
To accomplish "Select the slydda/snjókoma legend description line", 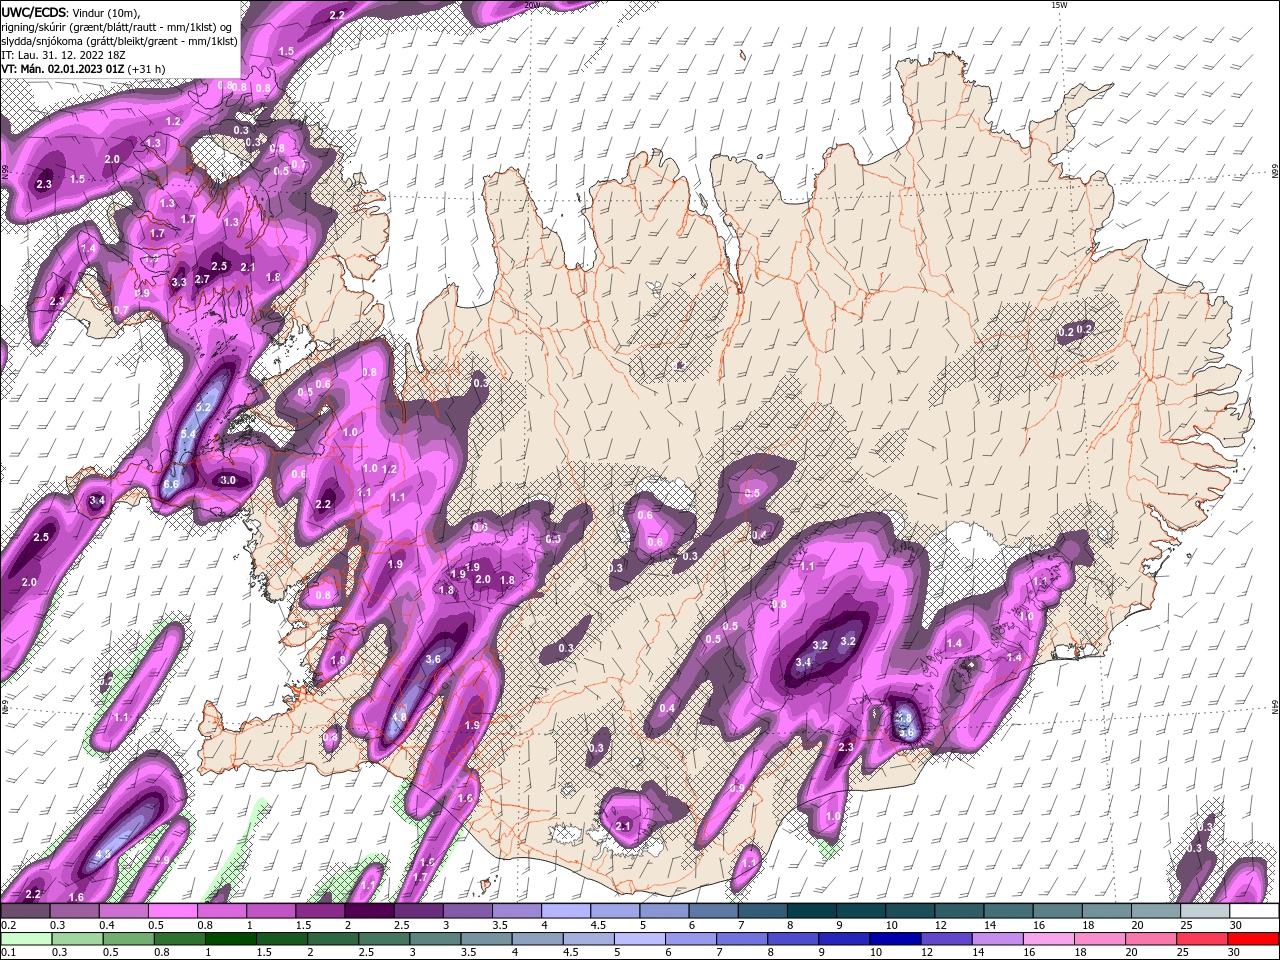I will click(x=118, y=41).
